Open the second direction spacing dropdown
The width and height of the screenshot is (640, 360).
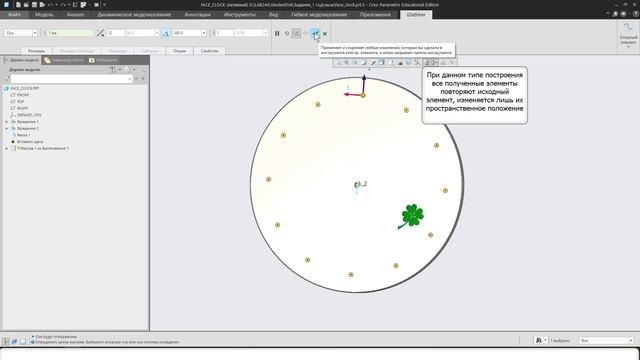[265, 33]
